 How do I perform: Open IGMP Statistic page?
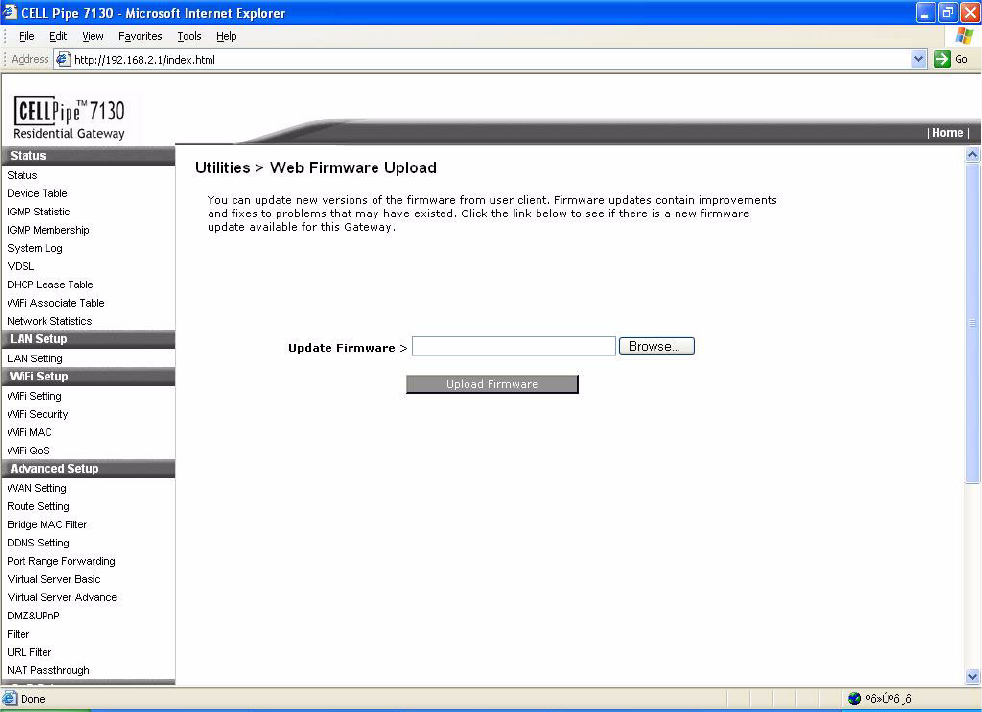(39, 212)
